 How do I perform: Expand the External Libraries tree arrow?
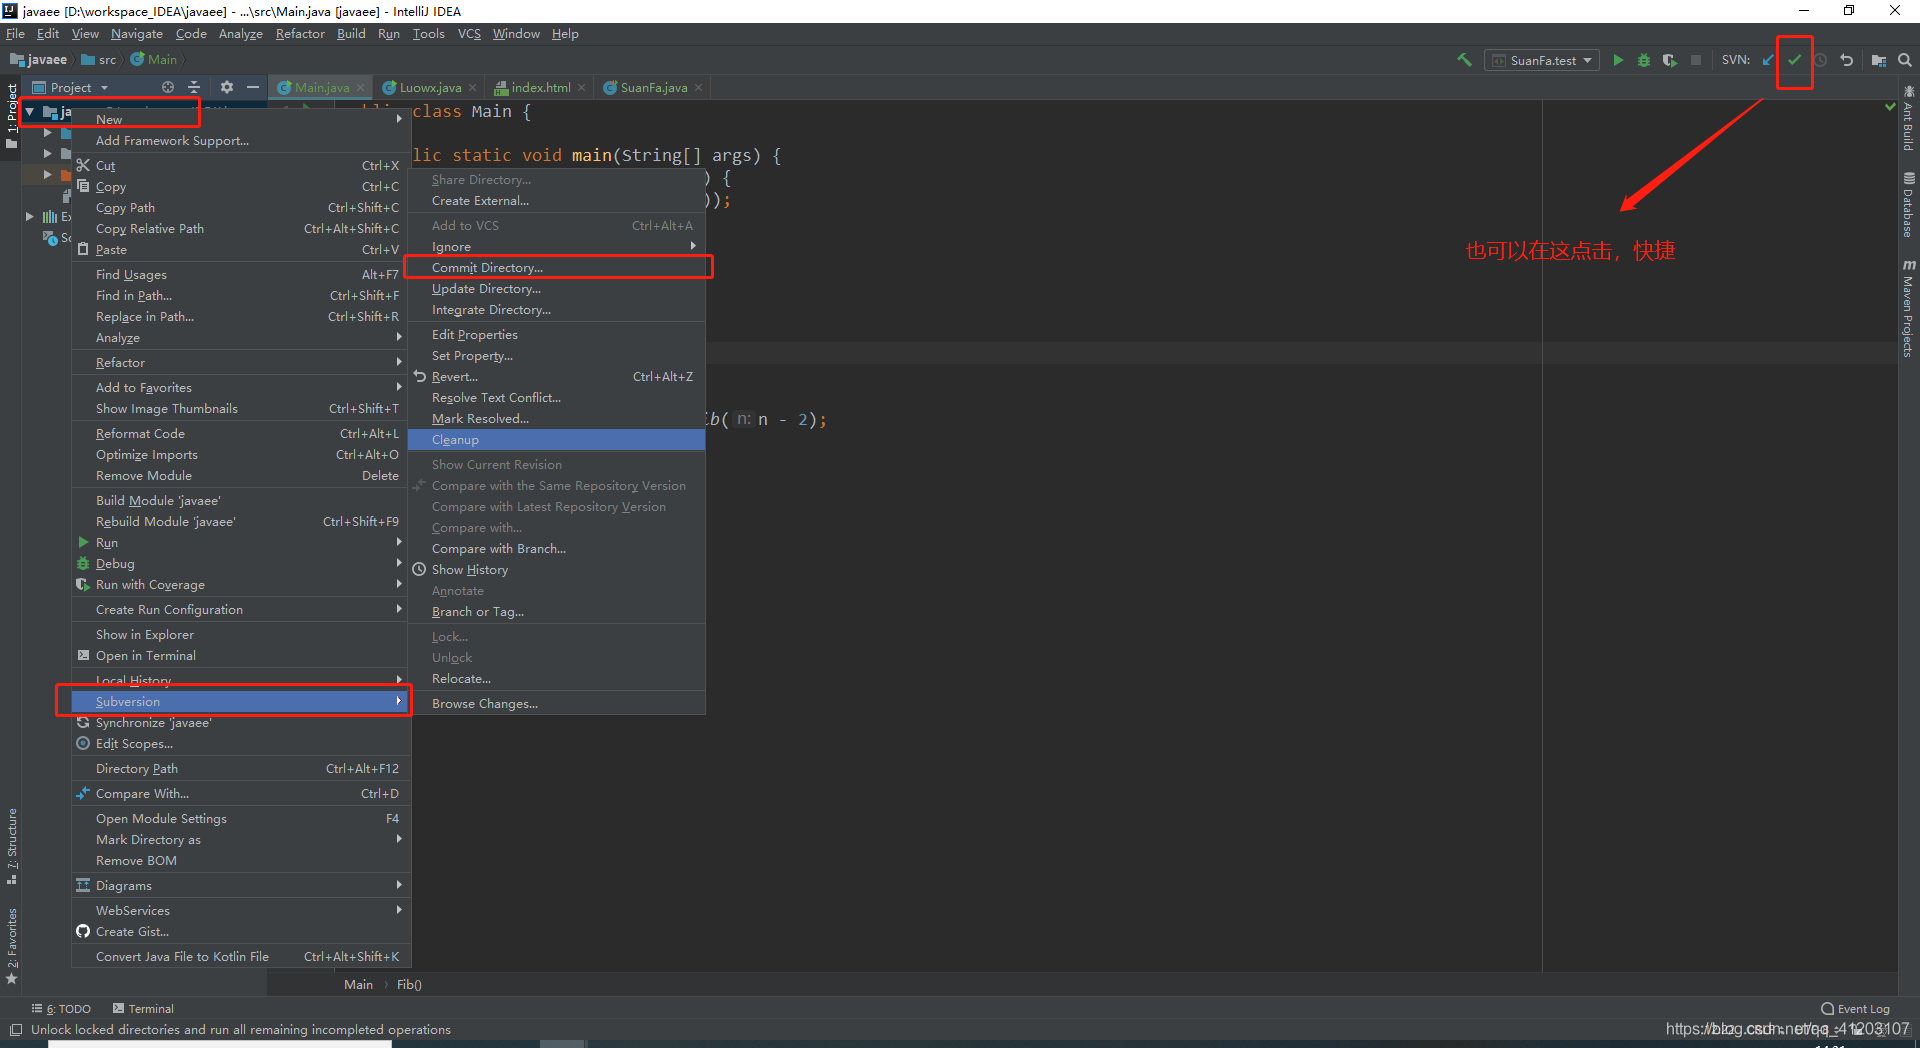30,216
